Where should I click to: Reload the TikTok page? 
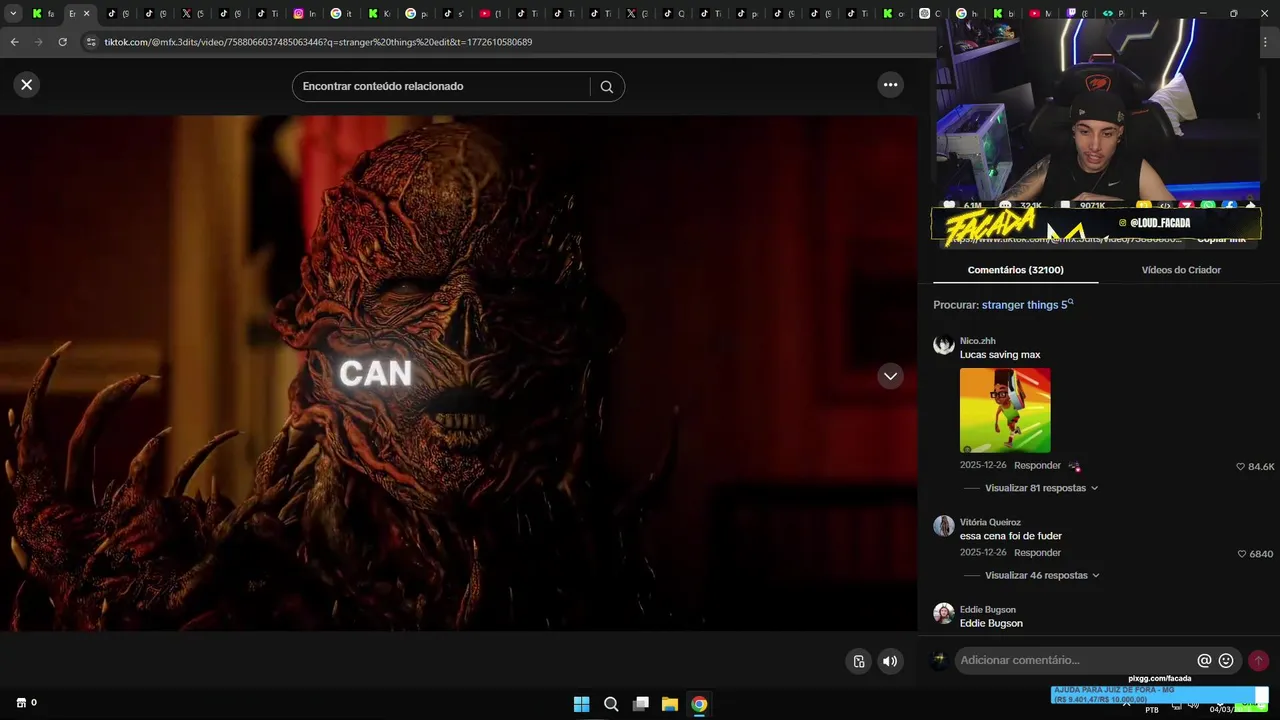tap(62, 42)
